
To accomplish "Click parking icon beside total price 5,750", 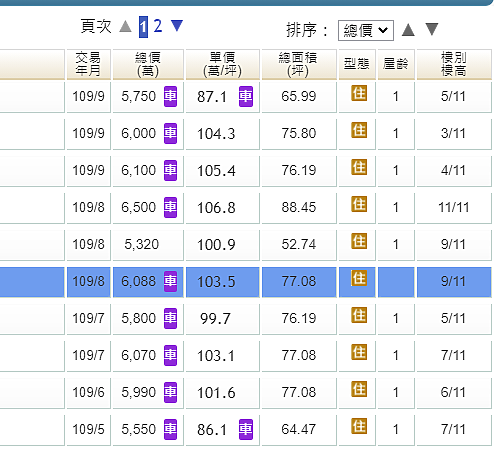I will click(x=170, y=96).
